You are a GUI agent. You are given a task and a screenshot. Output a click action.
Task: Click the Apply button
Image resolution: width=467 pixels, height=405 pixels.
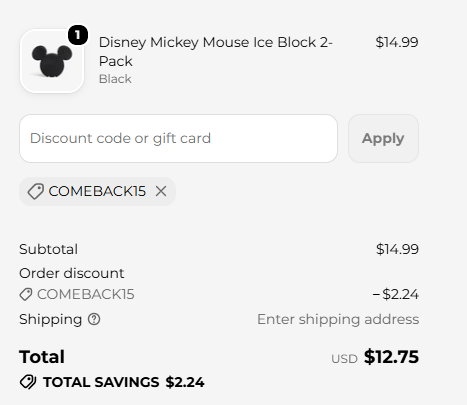coord(383,138)
